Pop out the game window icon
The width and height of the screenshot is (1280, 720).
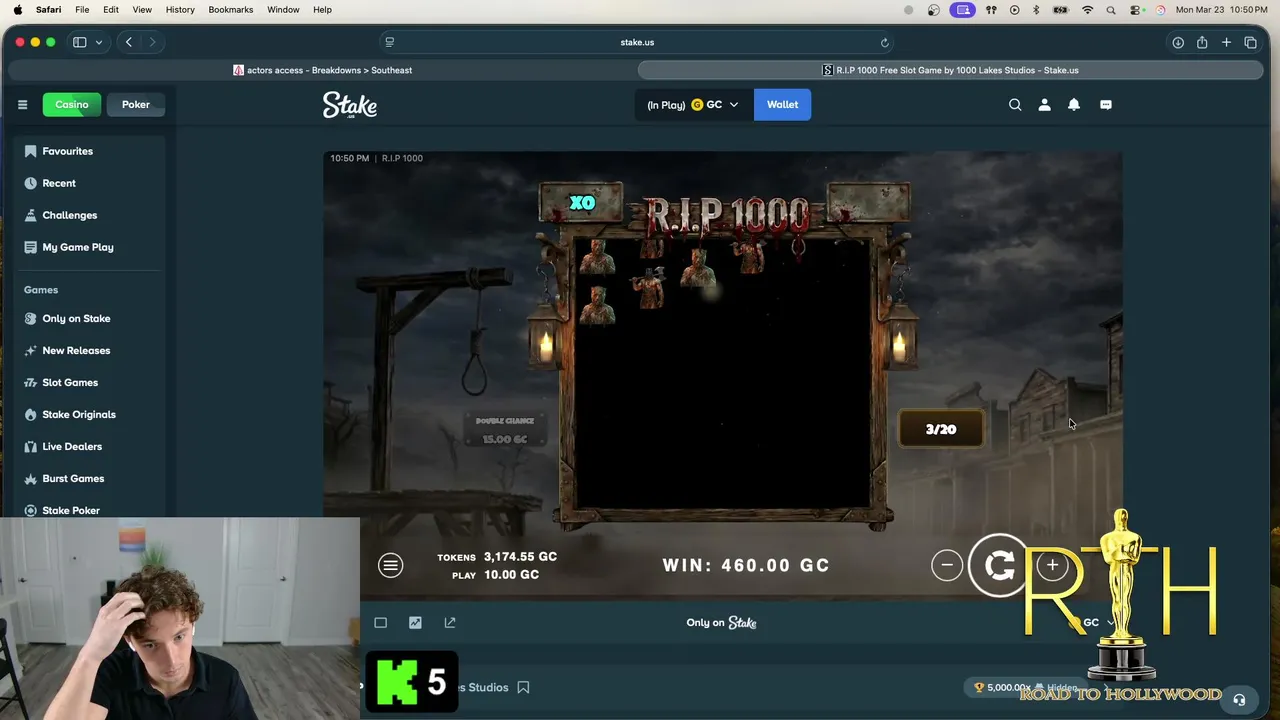point(450,622)
